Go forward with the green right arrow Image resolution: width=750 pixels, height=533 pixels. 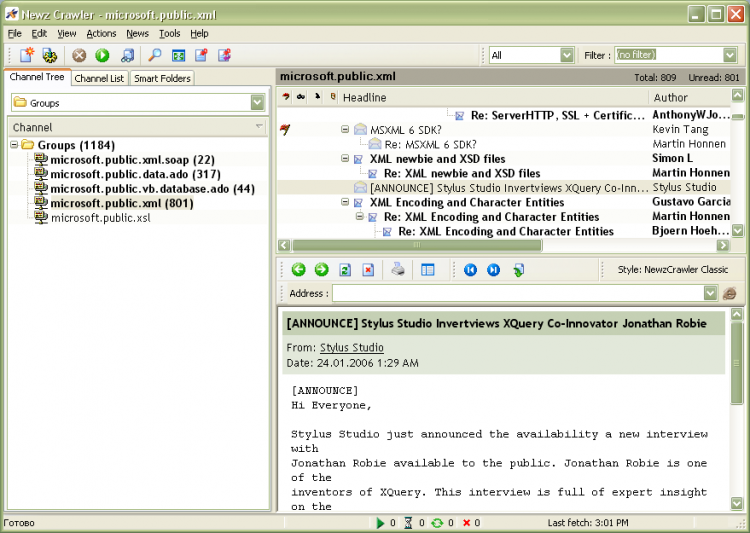point(321,269)
